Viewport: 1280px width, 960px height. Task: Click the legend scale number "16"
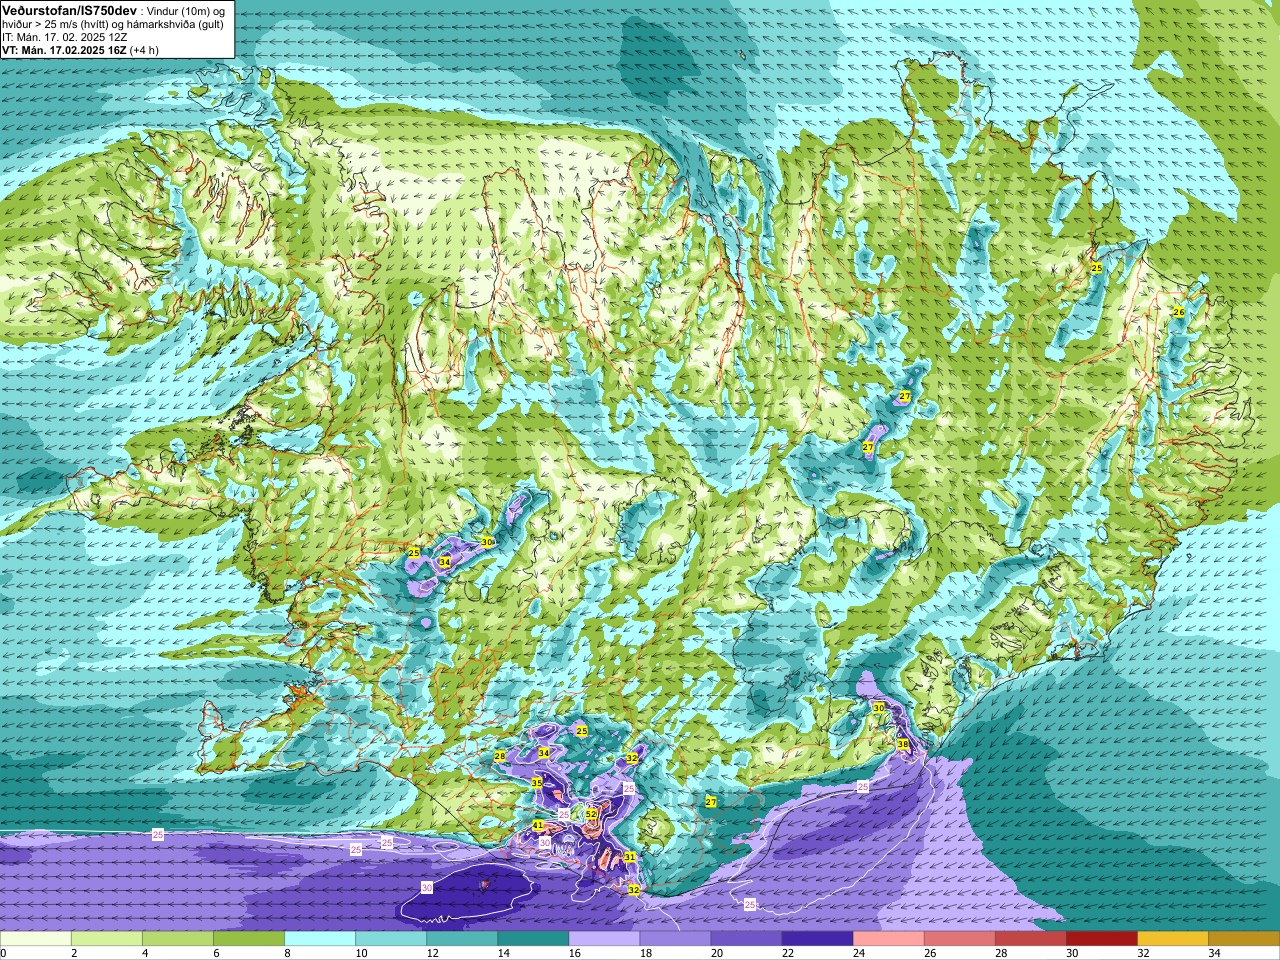point(574,953)
